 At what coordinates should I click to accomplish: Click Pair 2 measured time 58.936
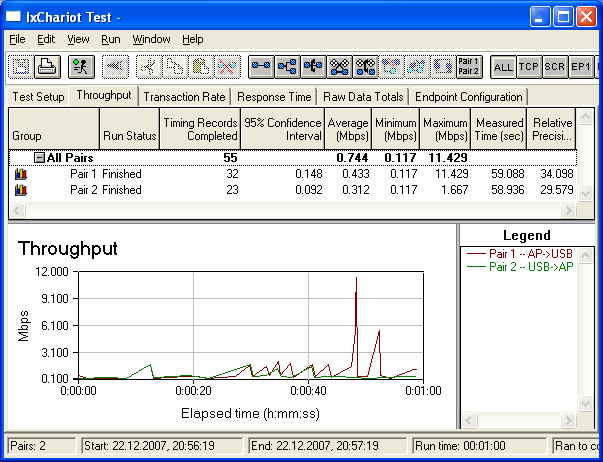[x=508, y=190]
